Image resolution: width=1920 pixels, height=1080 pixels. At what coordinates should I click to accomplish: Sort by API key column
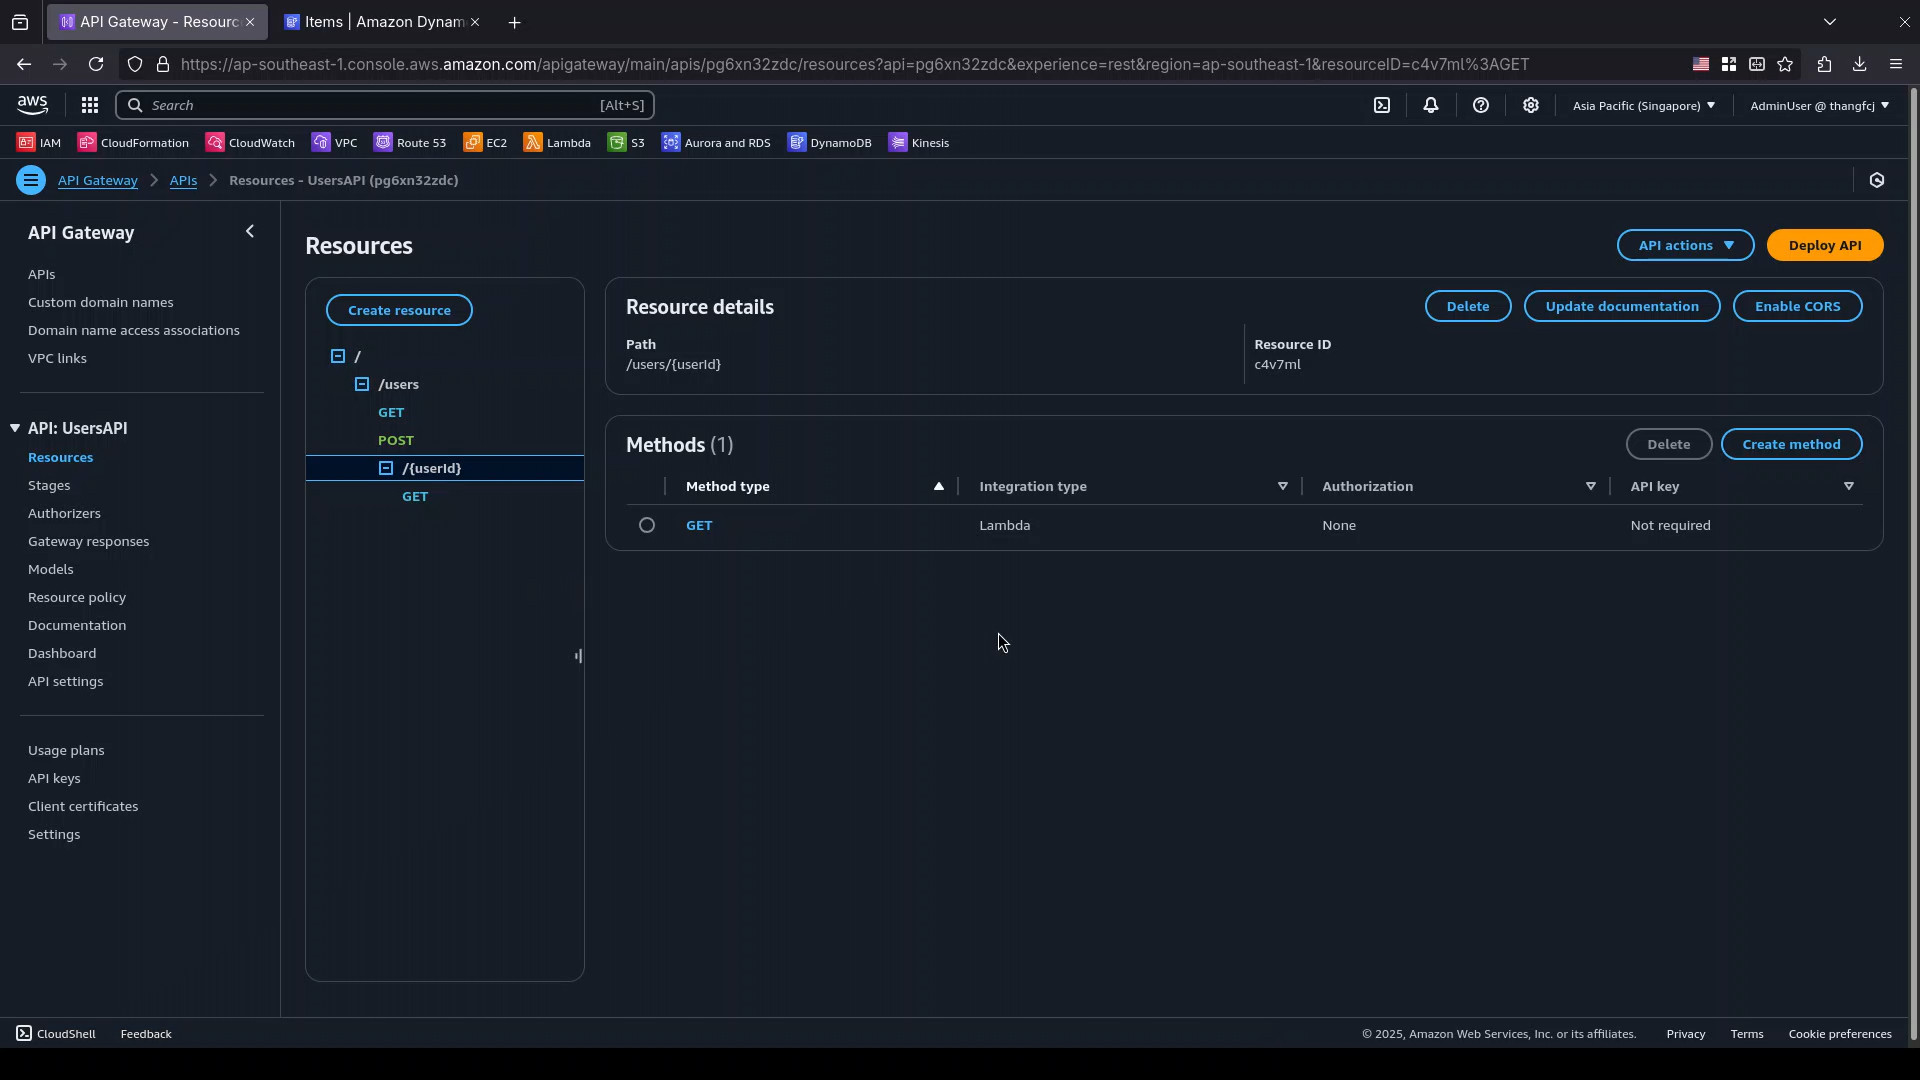click(1849, 486)
